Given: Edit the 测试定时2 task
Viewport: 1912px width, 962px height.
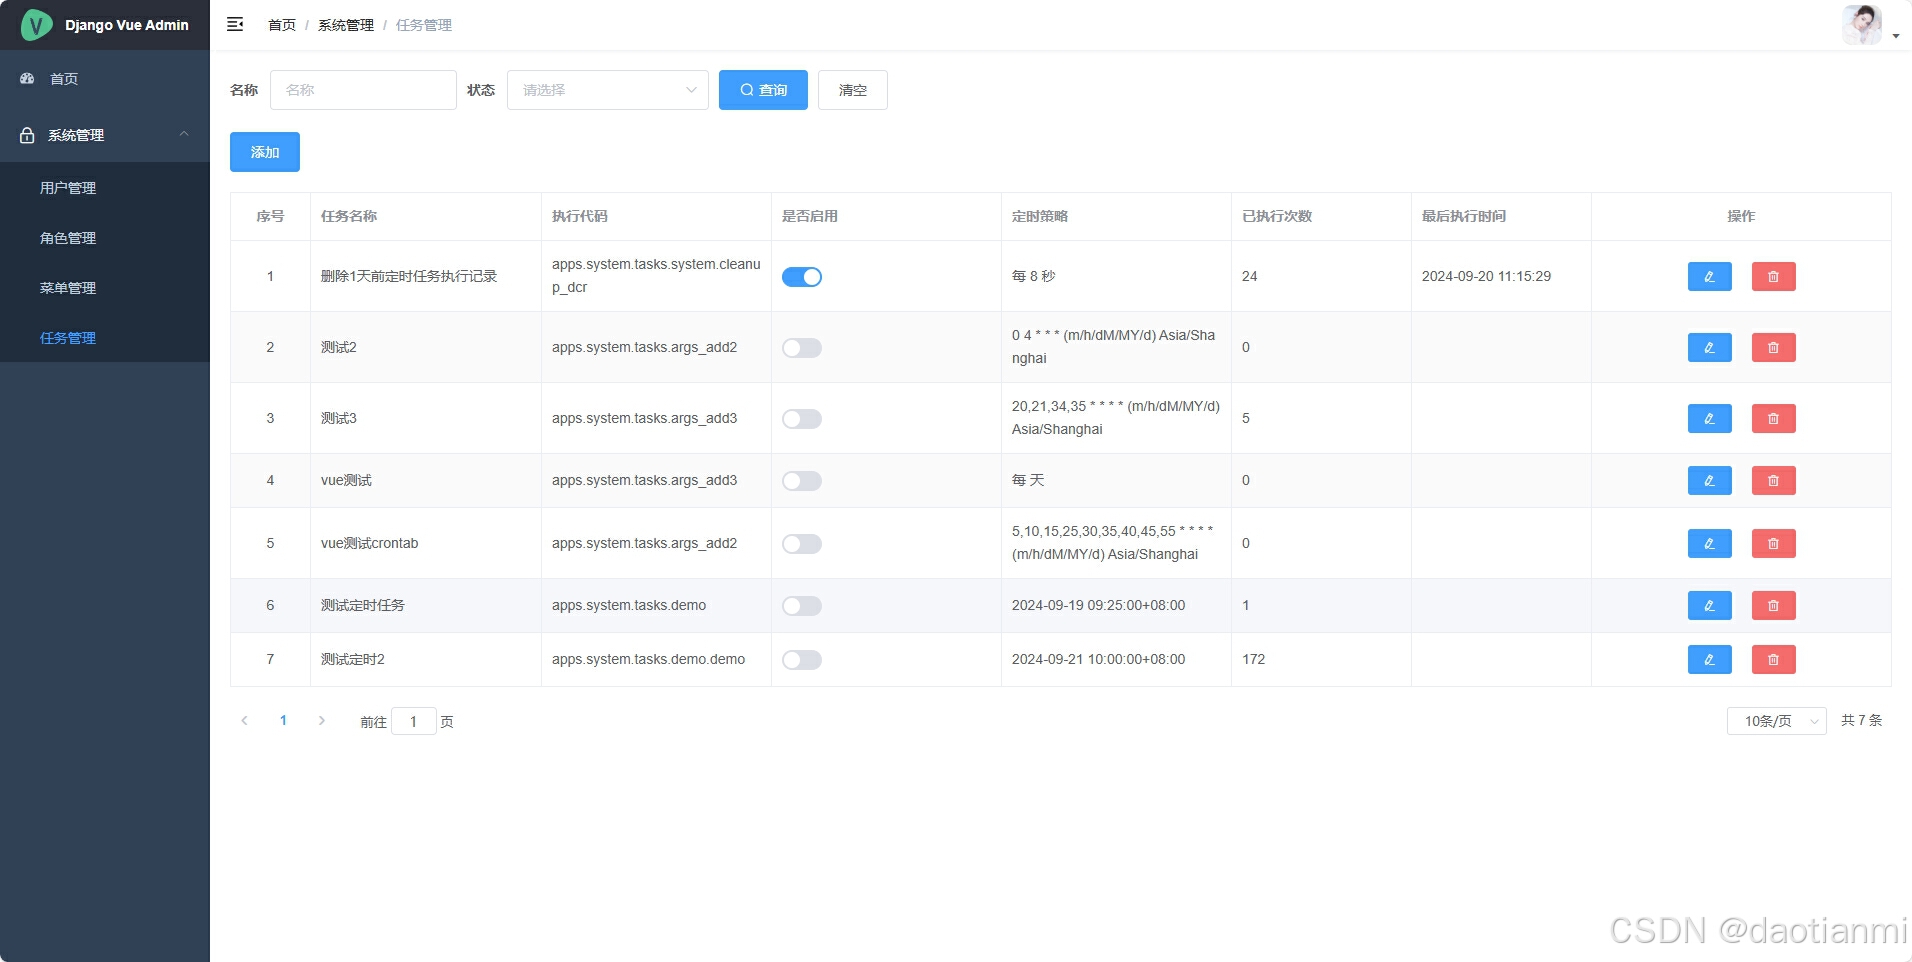Looking at the screenshot, I should 1709,659.
